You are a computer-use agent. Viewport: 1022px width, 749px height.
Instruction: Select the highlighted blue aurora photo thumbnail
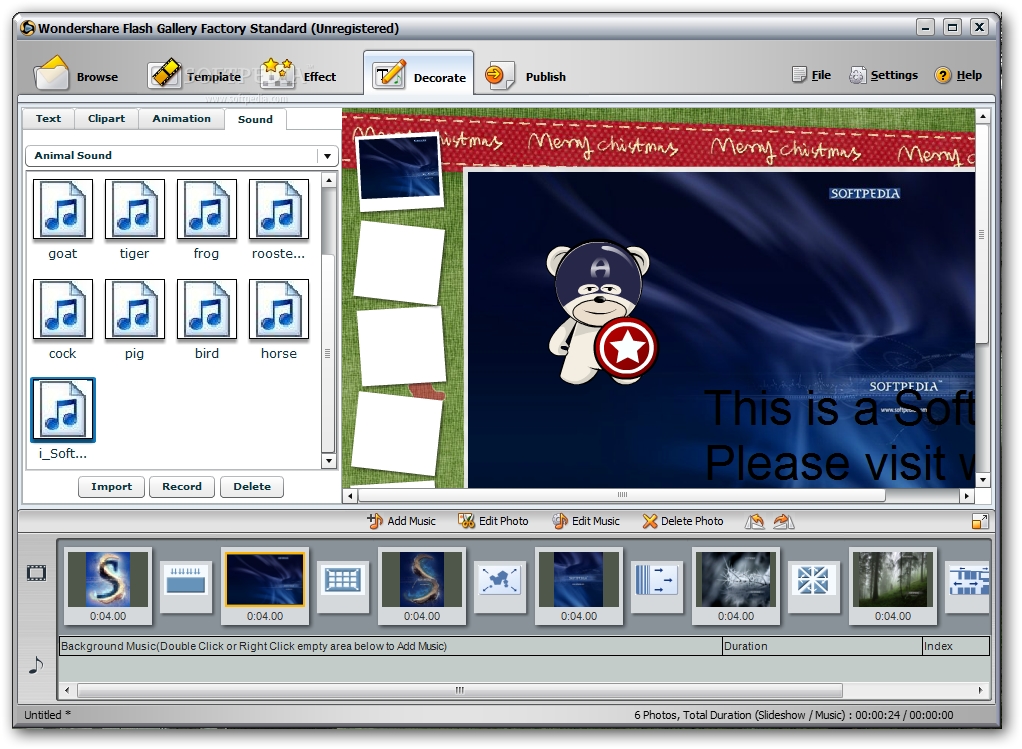(x=265, y=585)
